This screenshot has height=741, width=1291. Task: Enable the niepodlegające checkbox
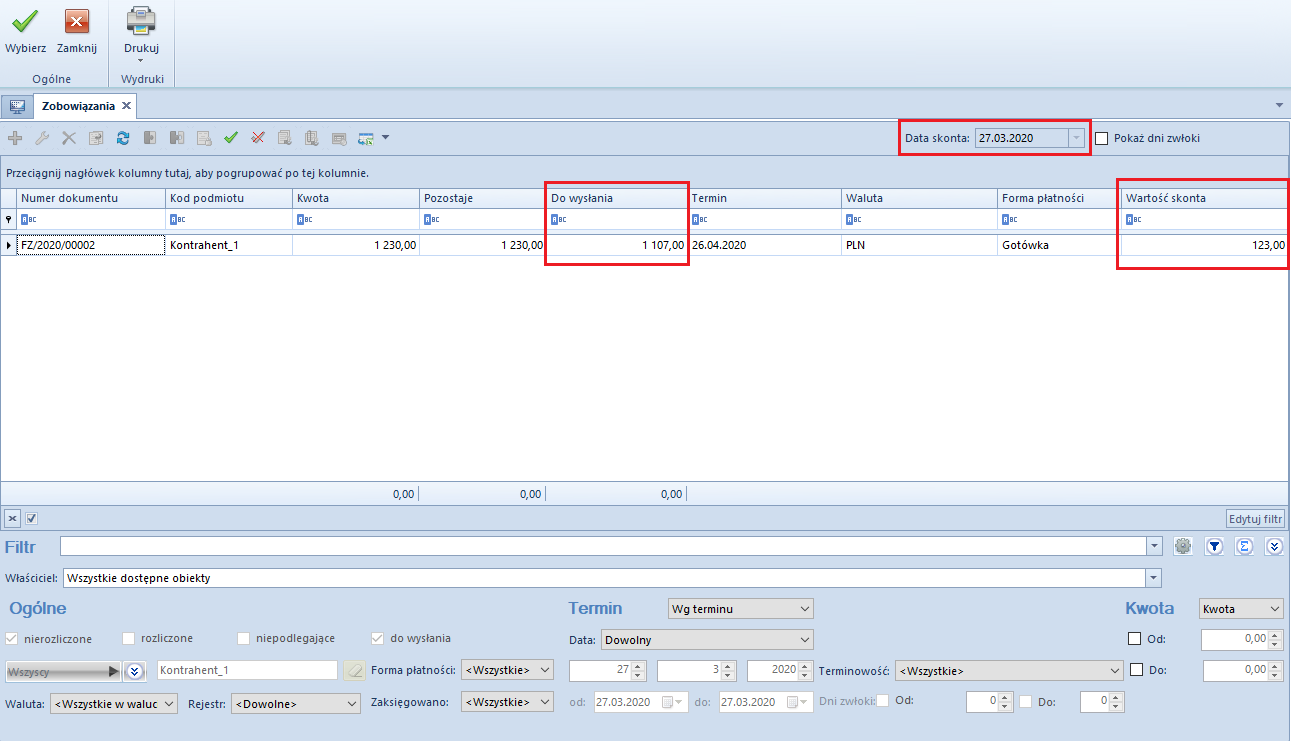click(244, 638)
